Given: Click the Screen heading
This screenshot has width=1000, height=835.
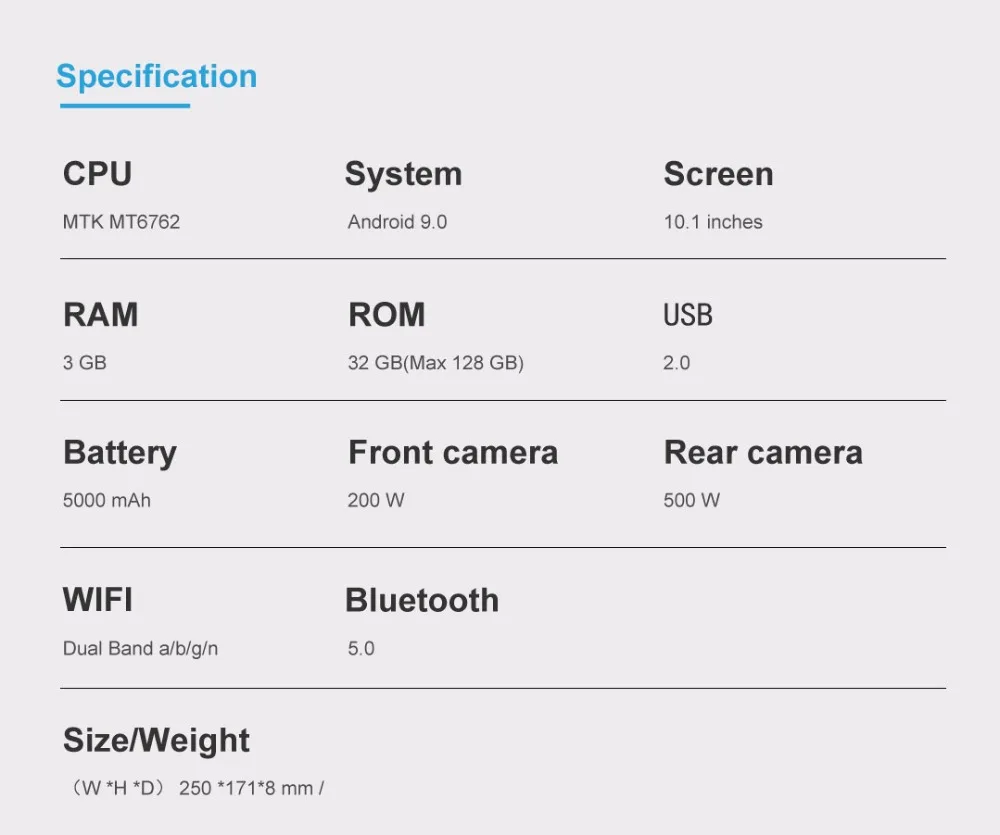Looking at the screenshot, I should point(718,174).
